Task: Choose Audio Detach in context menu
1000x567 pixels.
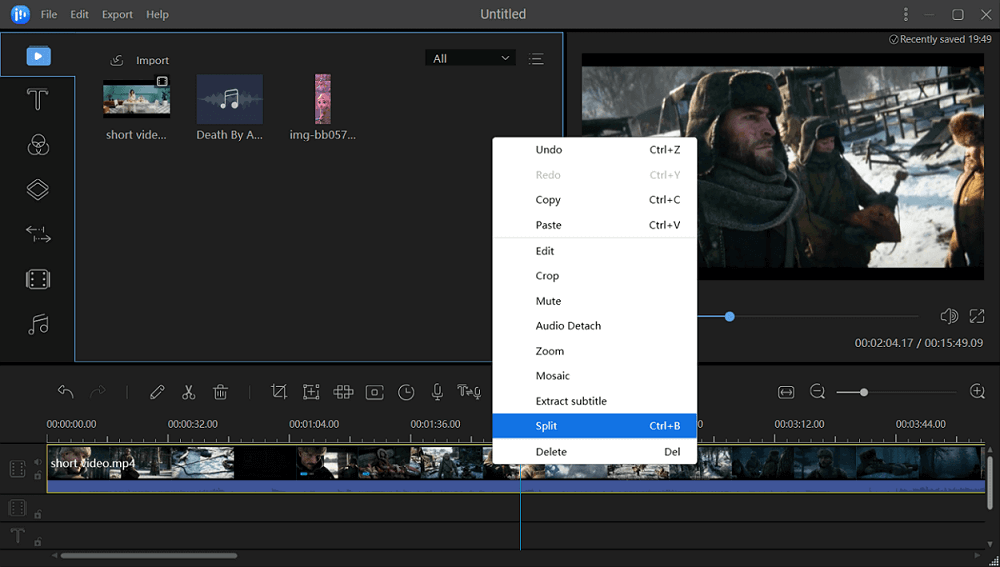Action: coord(568,326)
